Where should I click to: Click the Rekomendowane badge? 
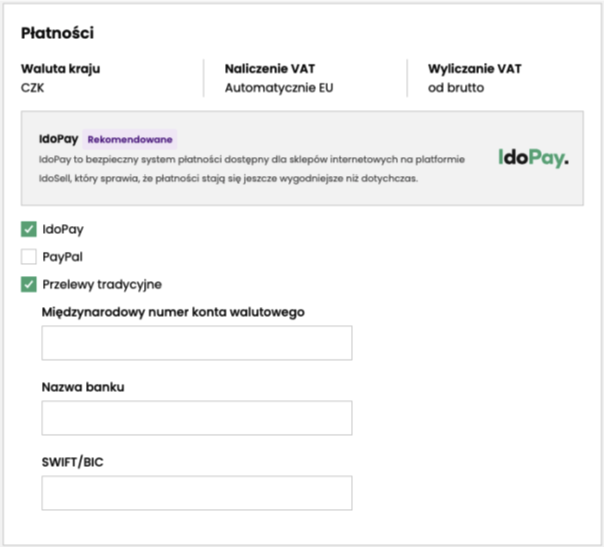(130, 139)
